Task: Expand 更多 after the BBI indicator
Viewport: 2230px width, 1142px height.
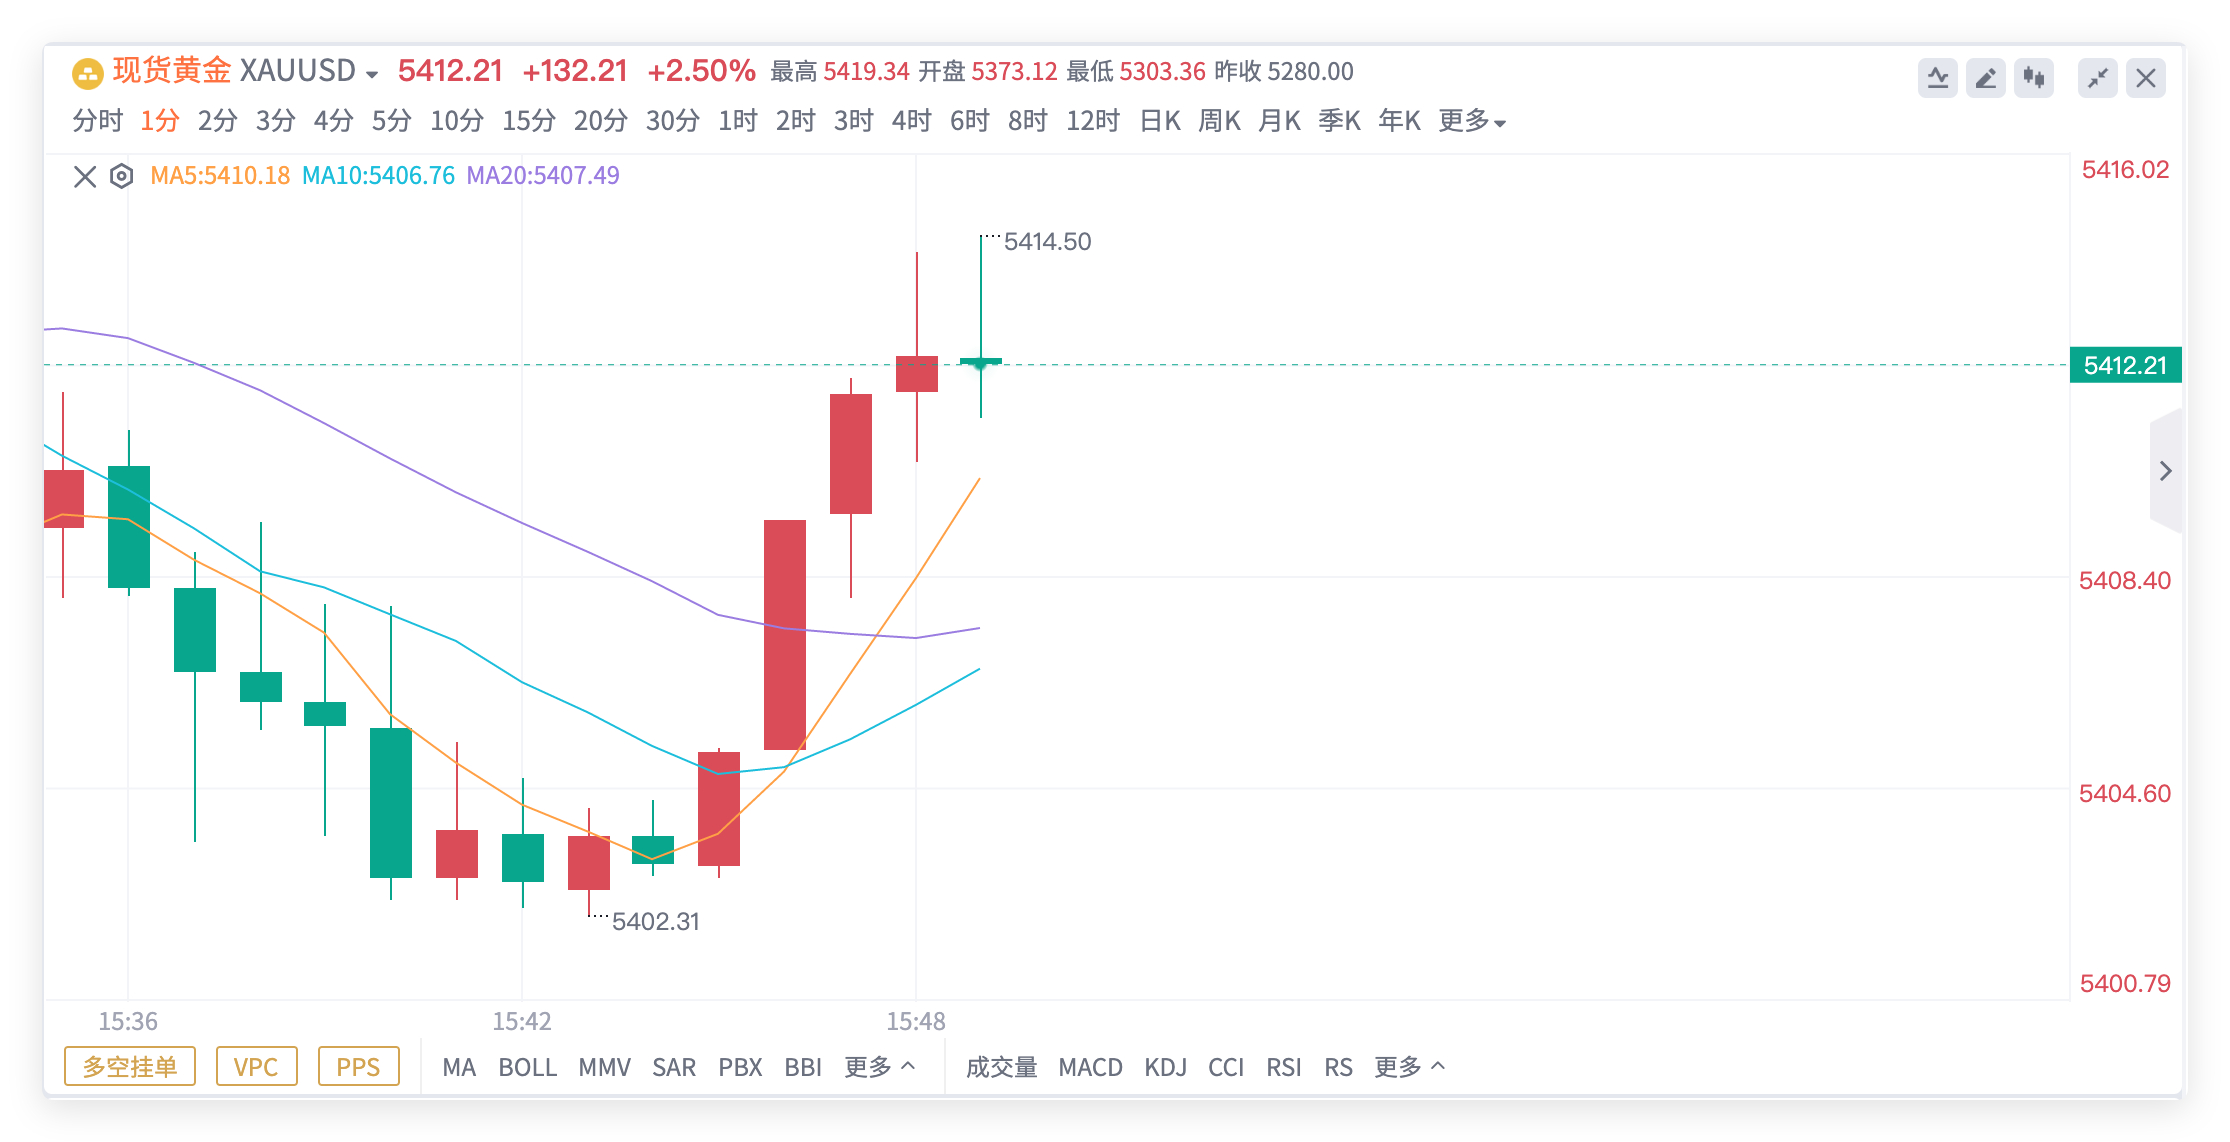Action: [879, 1067]
